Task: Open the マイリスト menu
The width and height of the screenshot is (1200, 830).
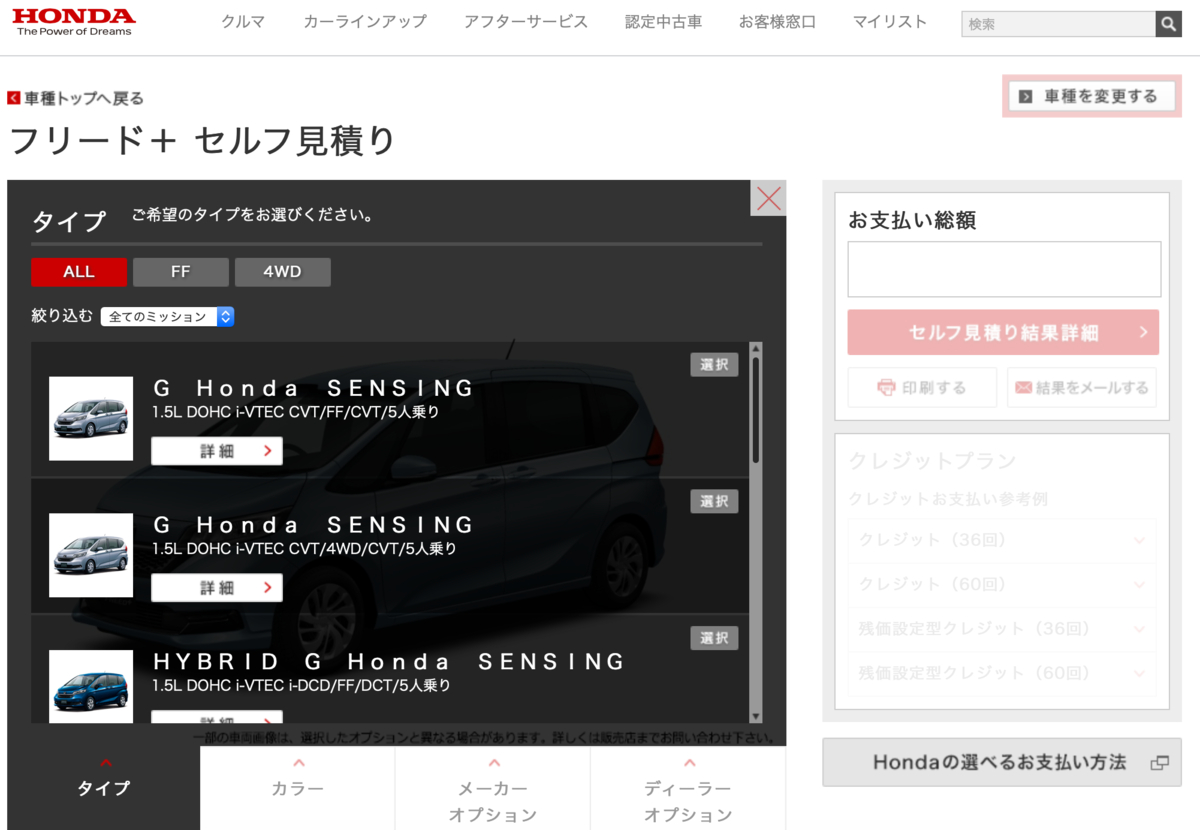Action: coord(890,22)
